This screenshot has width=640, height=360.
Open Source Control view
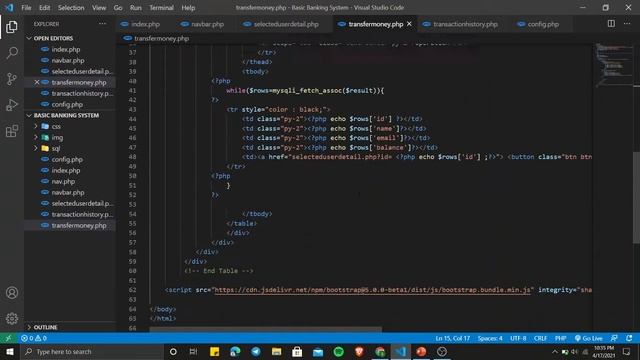[x=12, y=79]
